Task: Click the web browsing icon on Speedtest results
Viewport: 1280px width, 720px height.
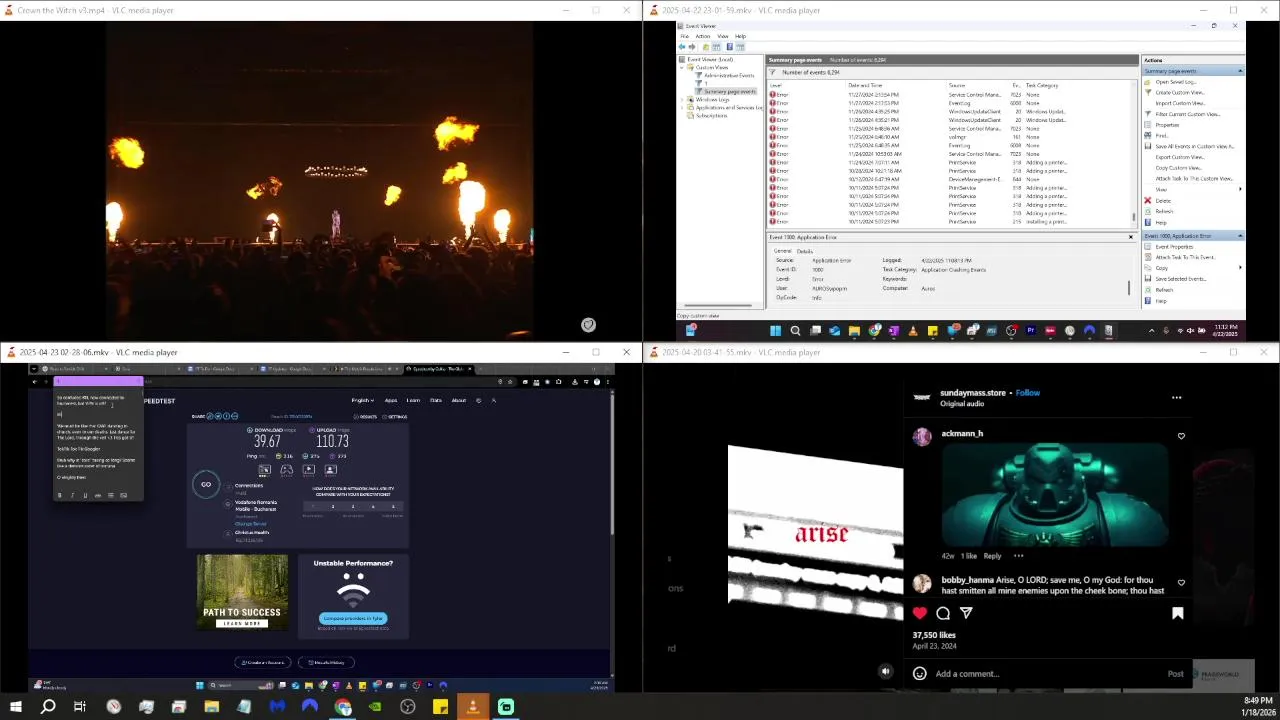Action: point(264,469)
